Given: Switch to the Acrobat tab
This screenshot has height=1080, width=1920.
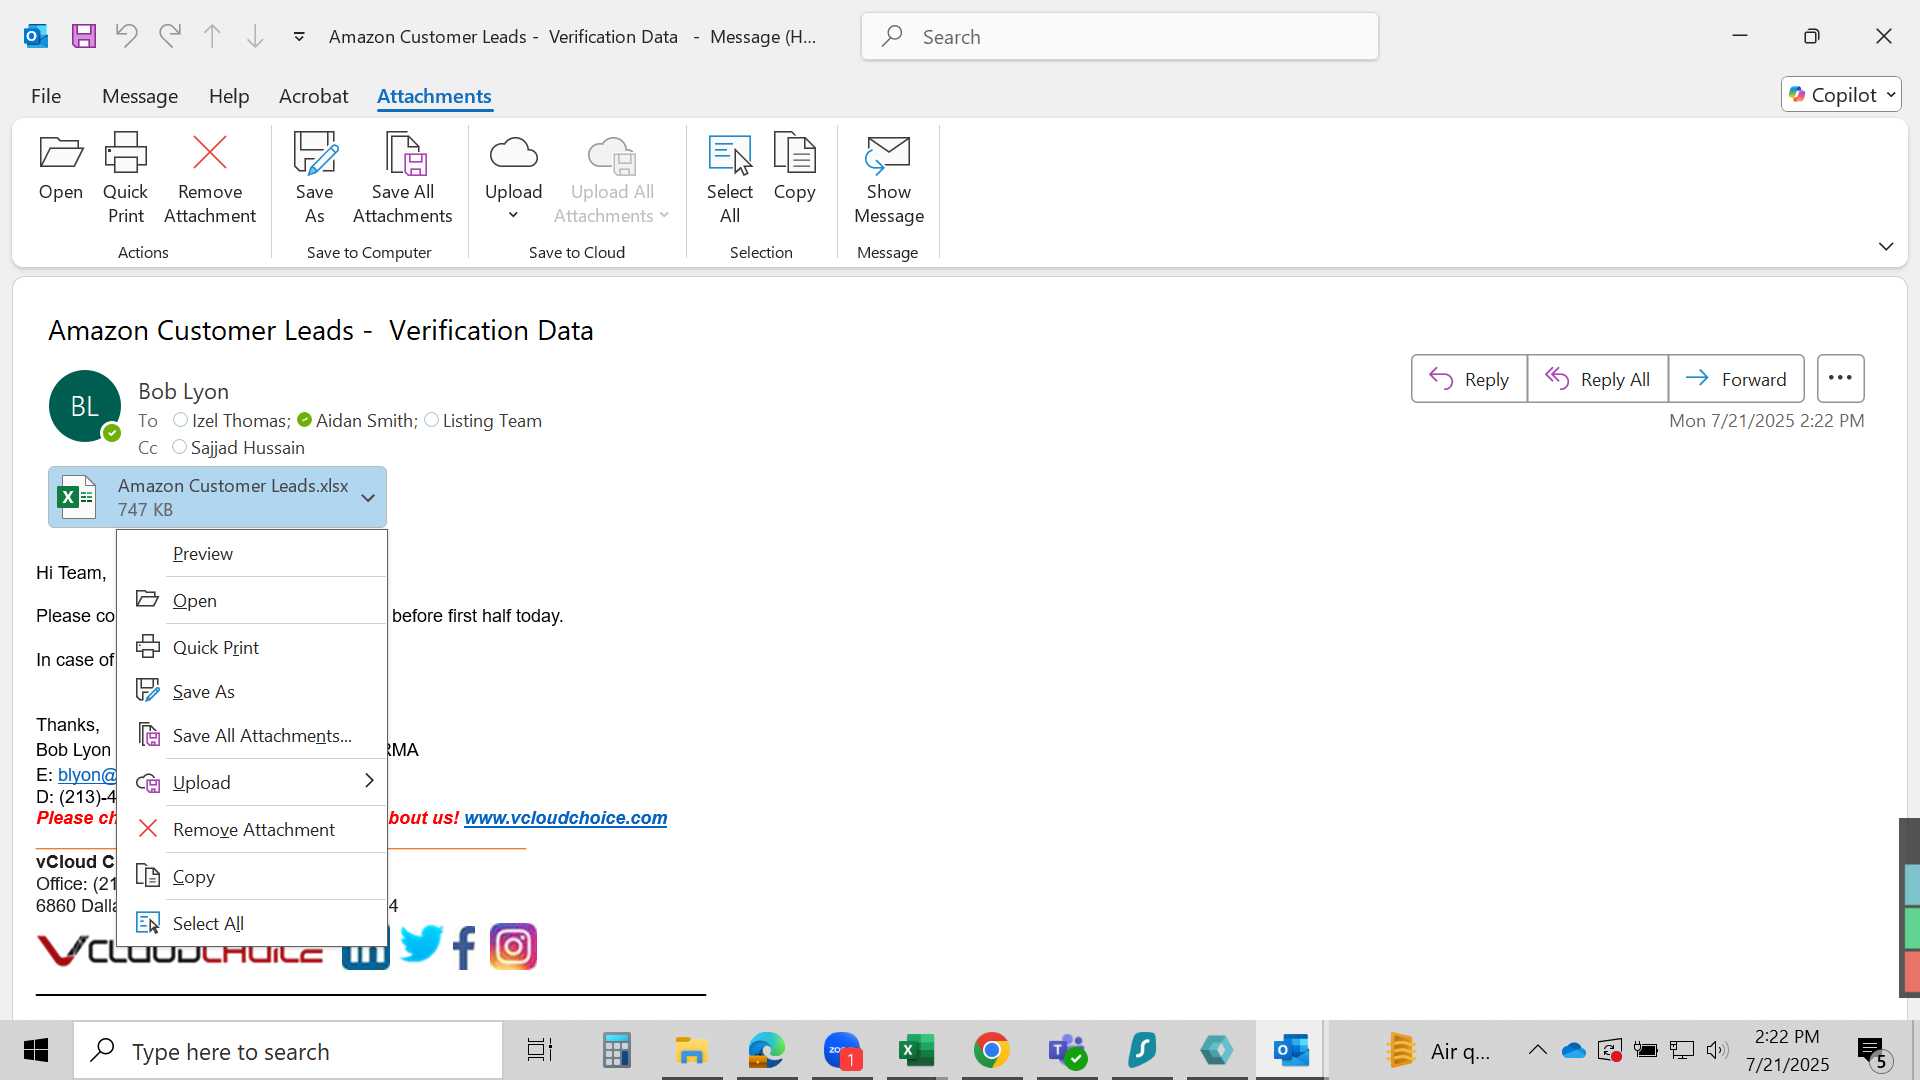Looking at the screenshot, I should click(314, 96).
